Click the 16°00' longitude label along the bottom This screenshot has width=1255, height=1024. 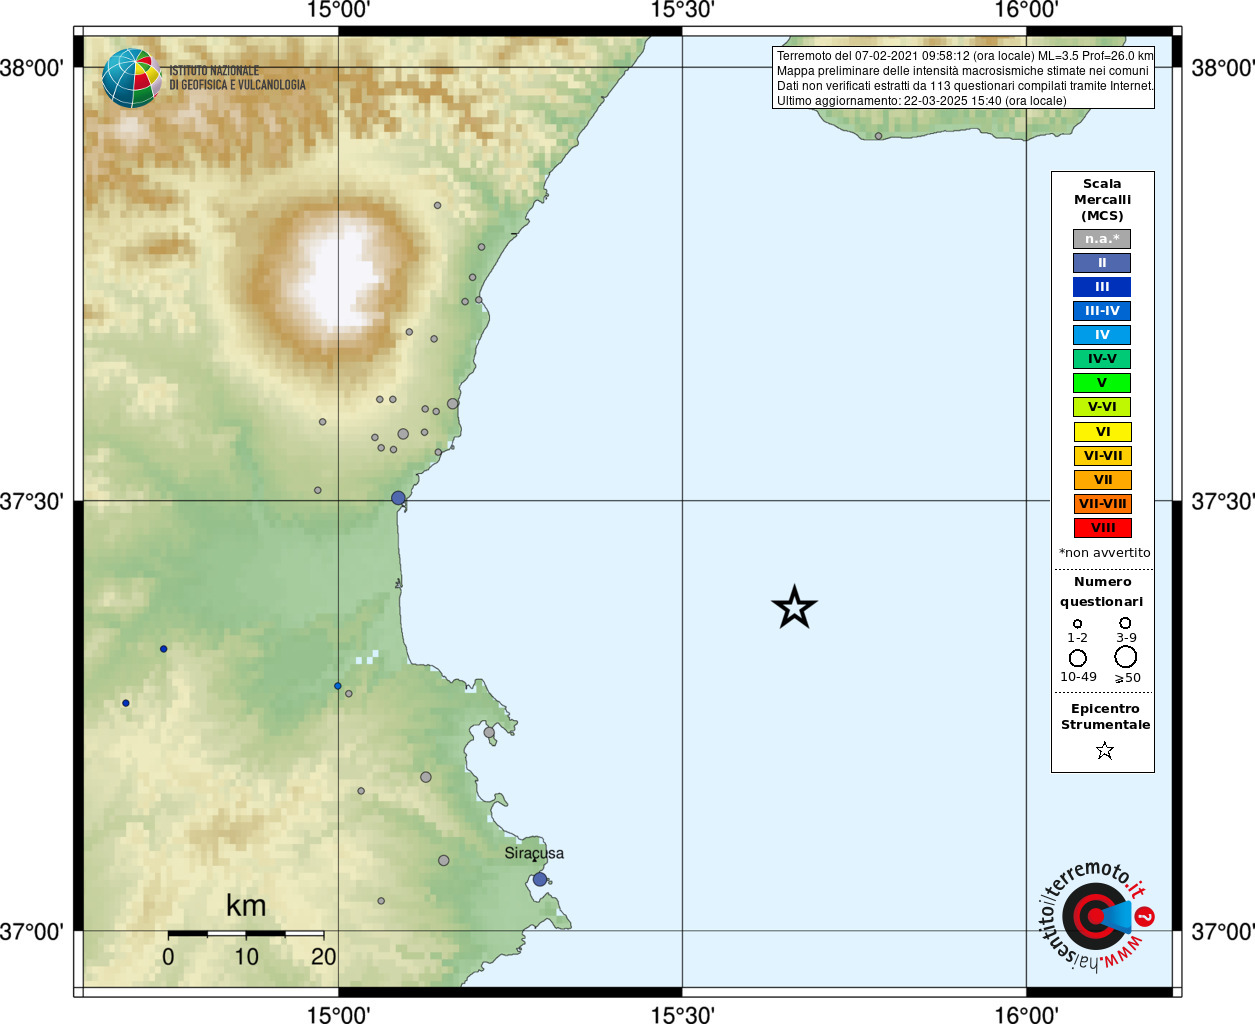(x=1026, y=1014)
